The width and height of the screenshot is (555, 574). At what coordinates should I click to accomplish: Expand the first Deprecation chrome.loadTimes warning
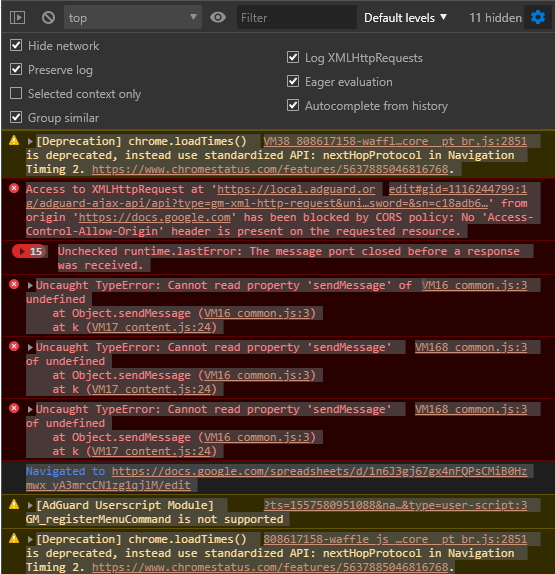30,141
